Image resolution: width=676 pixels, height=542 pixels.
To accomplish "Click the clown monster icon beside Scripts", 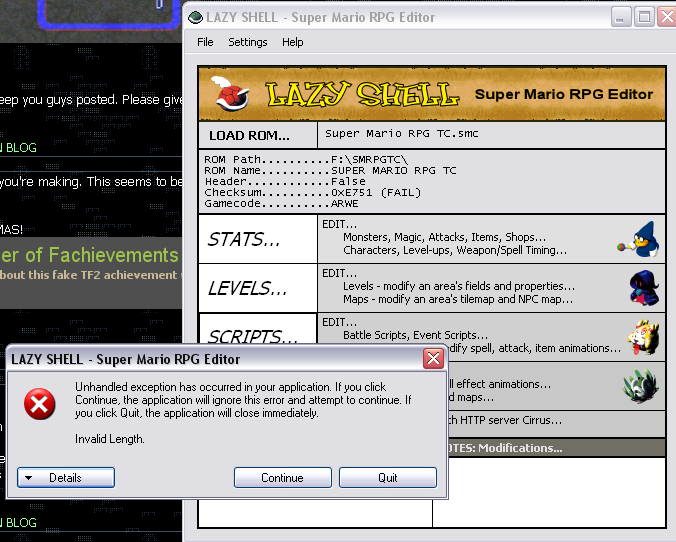I will coord(643,337).
